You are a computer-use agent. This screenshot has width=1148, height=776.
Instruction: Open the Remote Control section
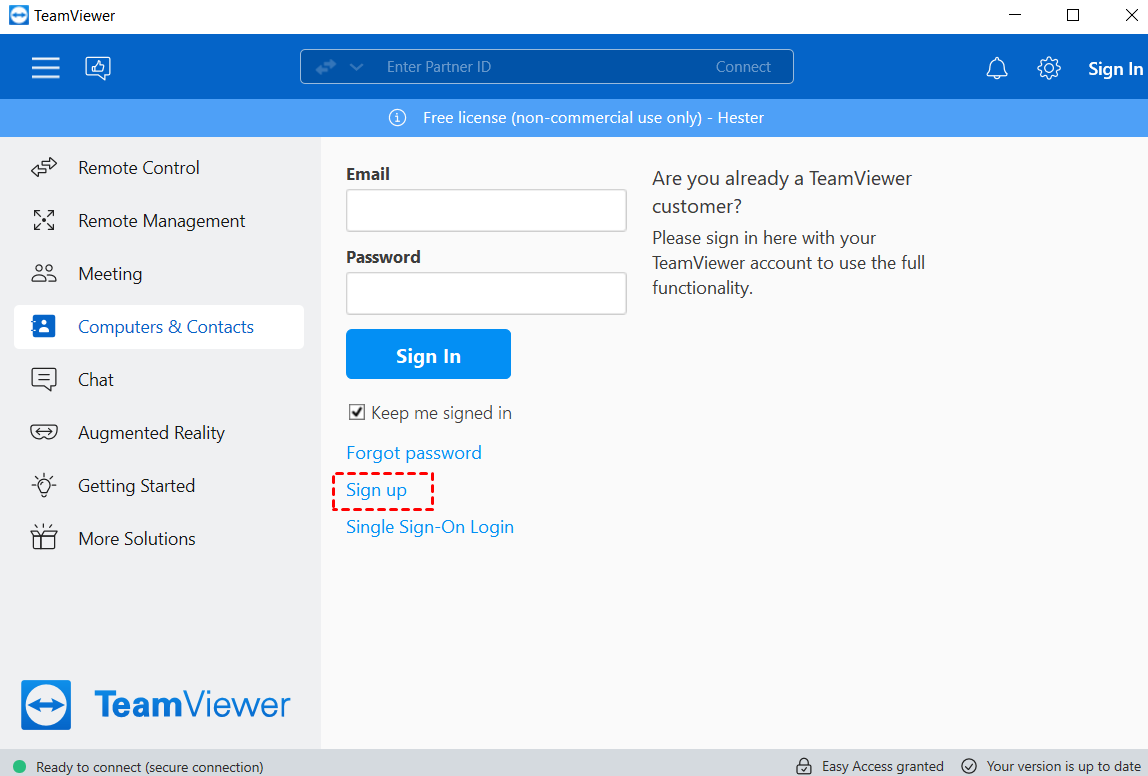pos(139,167)
